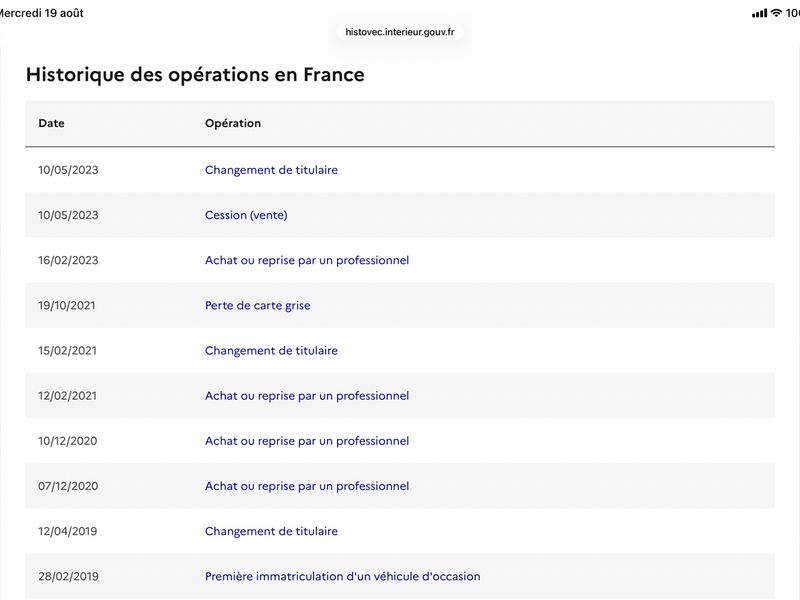Screen dimensions: 800x600
Task: Open Changement de titulaire dated 15/02/2021
Action: 271,351
